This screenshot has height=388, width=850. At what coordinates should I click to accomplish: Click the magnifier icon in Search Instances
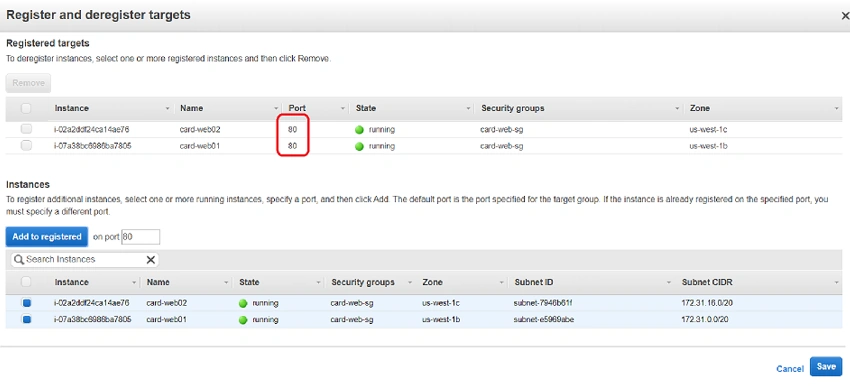click(19, 260)
